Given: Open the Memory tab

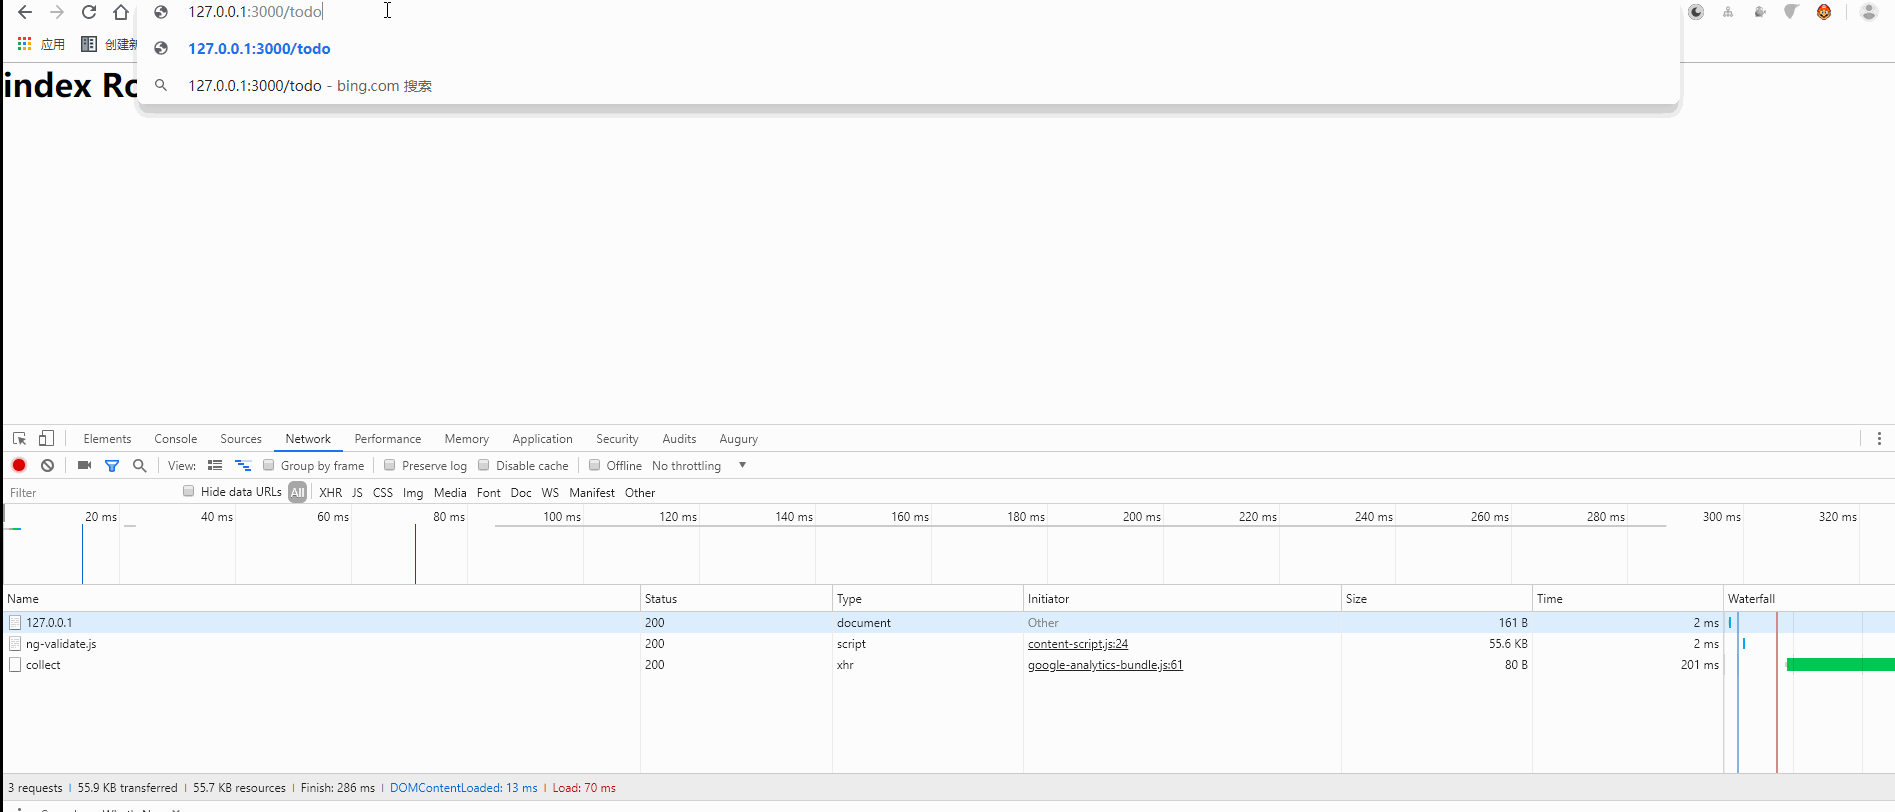Looking at the screenshot, I should 467,439.
